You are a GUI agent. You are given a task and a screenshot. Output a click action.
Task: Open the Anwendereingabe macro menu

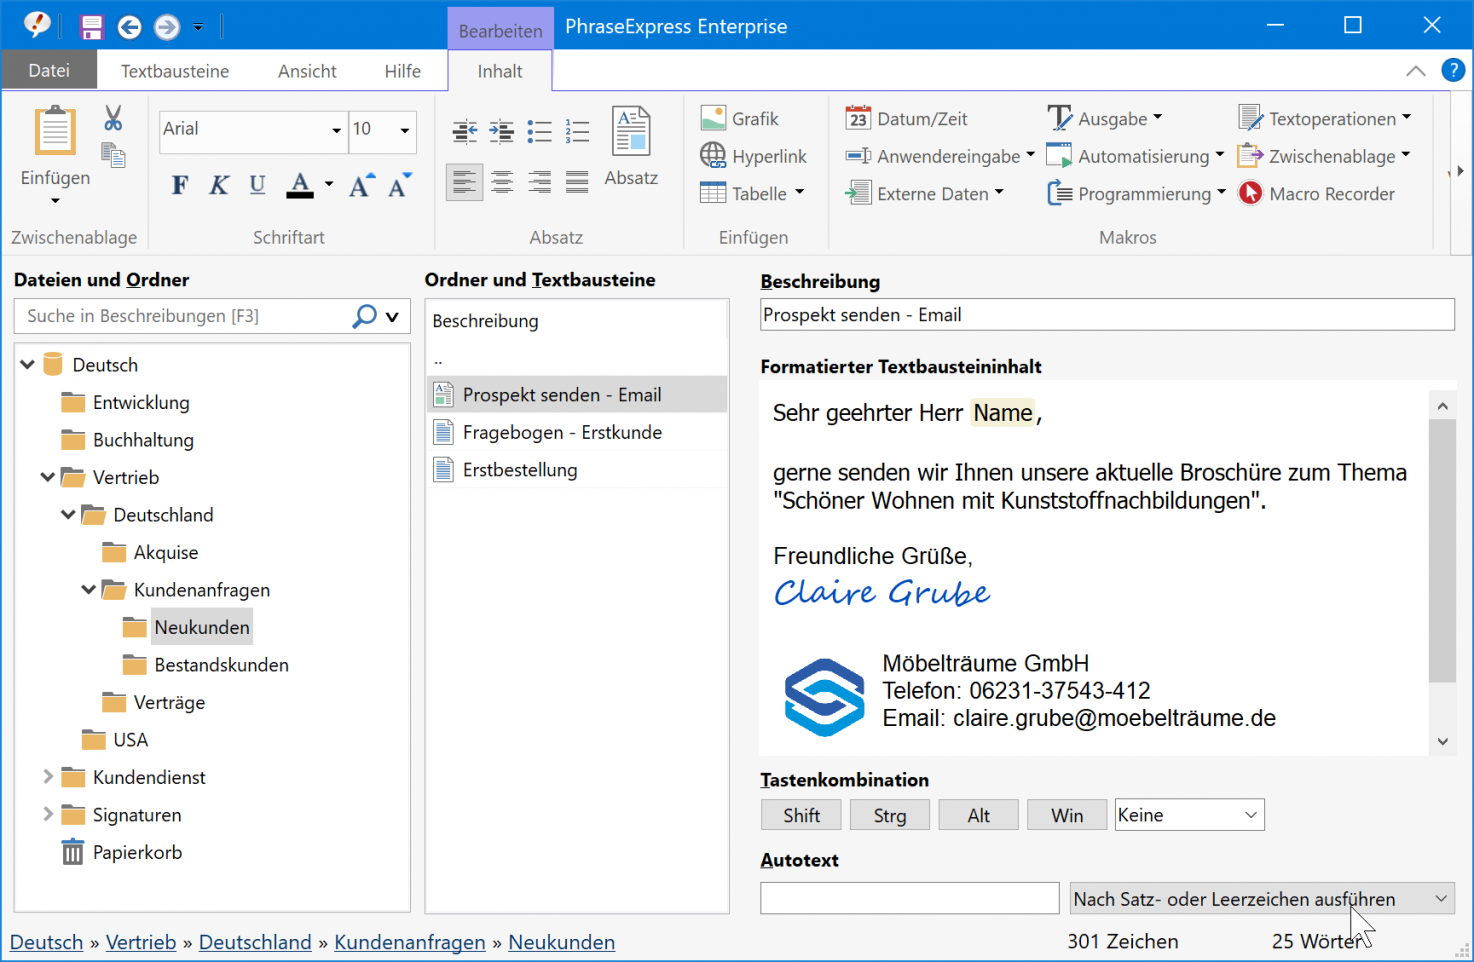tap(940, 156)
